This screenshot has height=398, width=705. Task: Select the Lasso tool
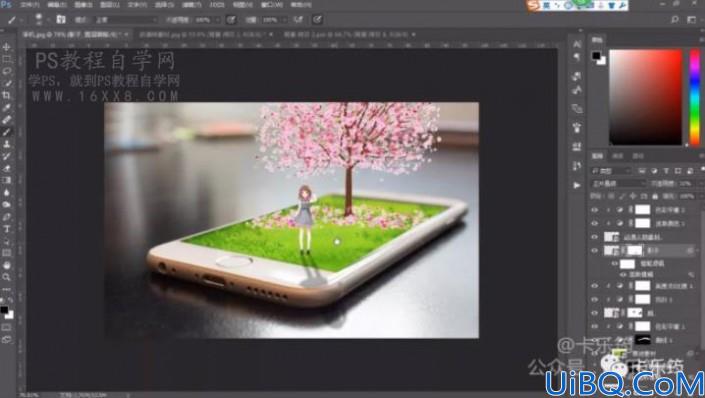click(x=6, y=71)
